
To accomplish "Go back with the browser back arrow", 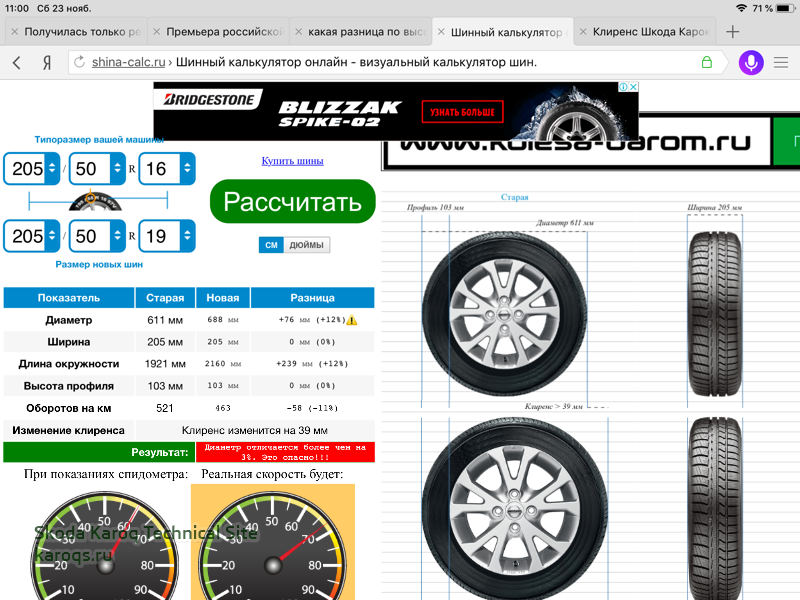I will [17, 63].
